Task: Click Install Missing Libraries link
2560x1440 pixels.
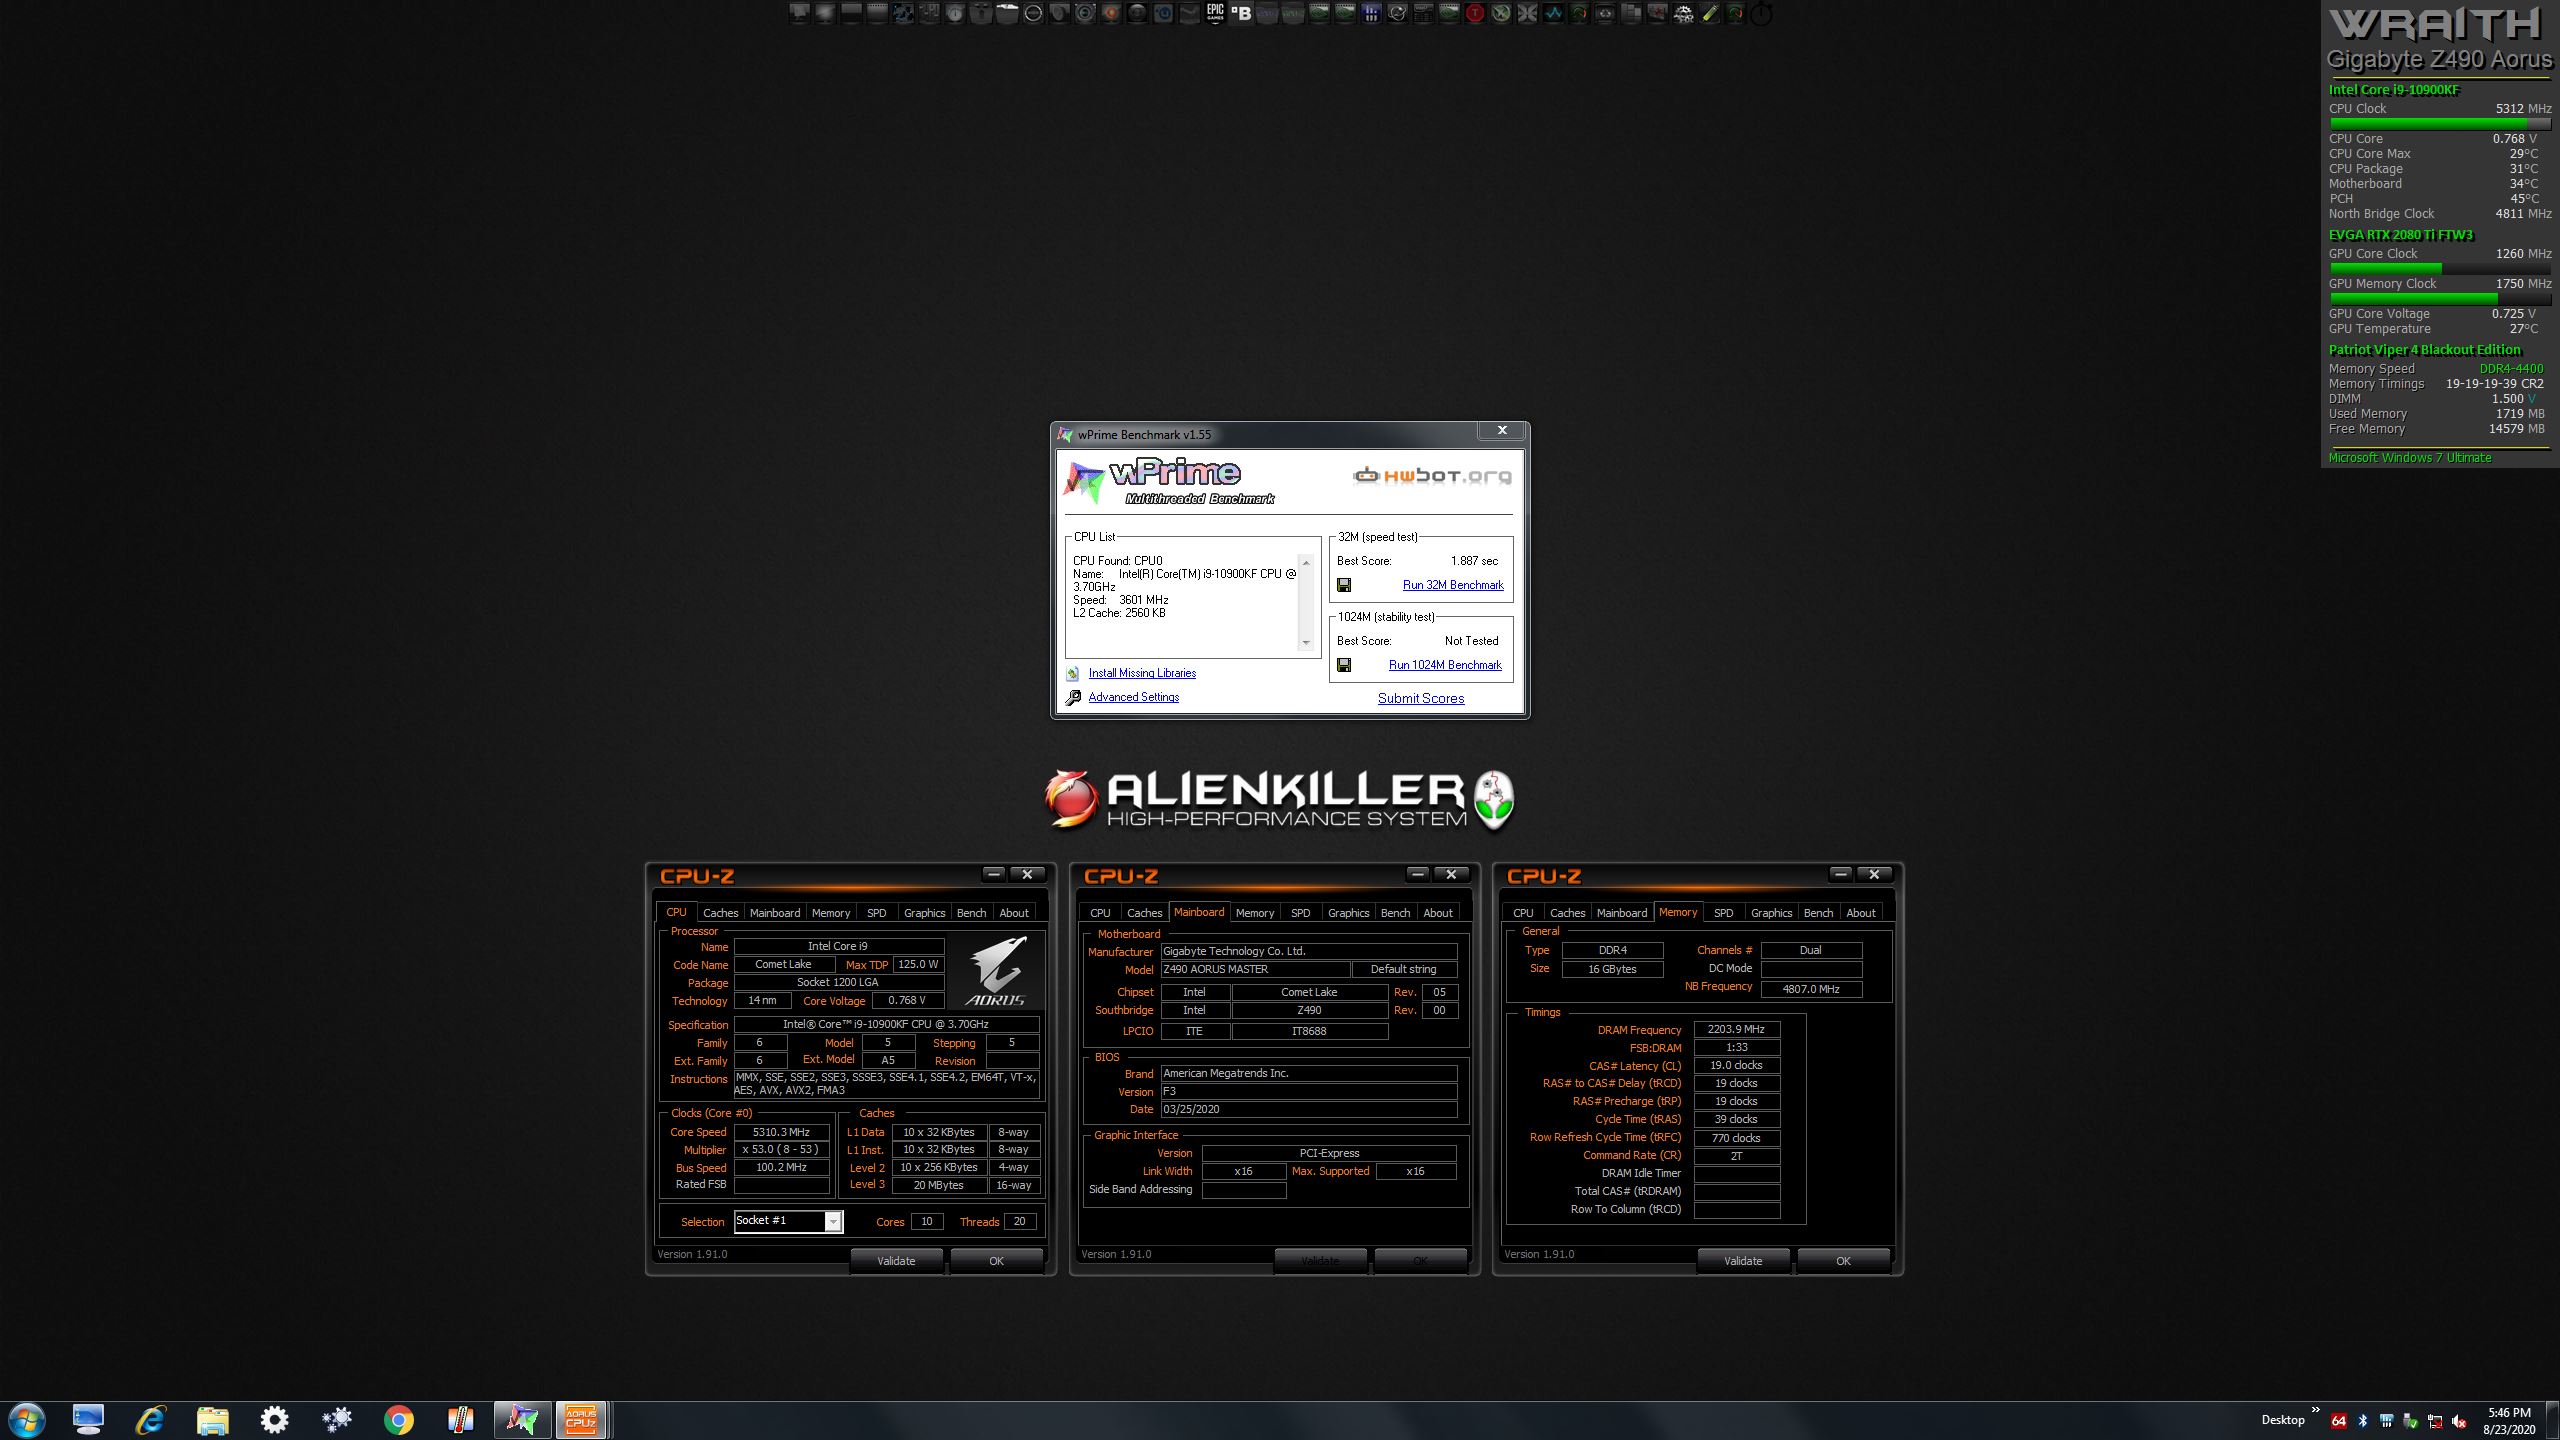Action: (1142, 673)
